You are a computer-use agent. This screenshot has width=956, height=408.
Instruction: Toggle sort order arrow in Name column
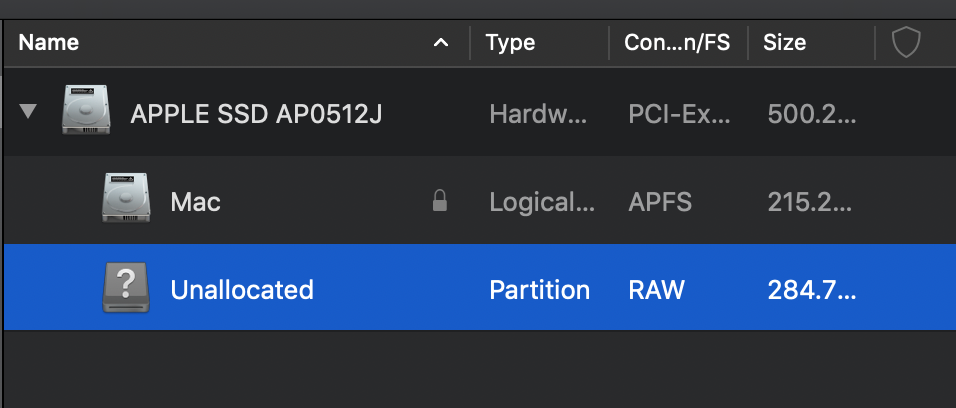pyautogui.click(x=441, y=43)
